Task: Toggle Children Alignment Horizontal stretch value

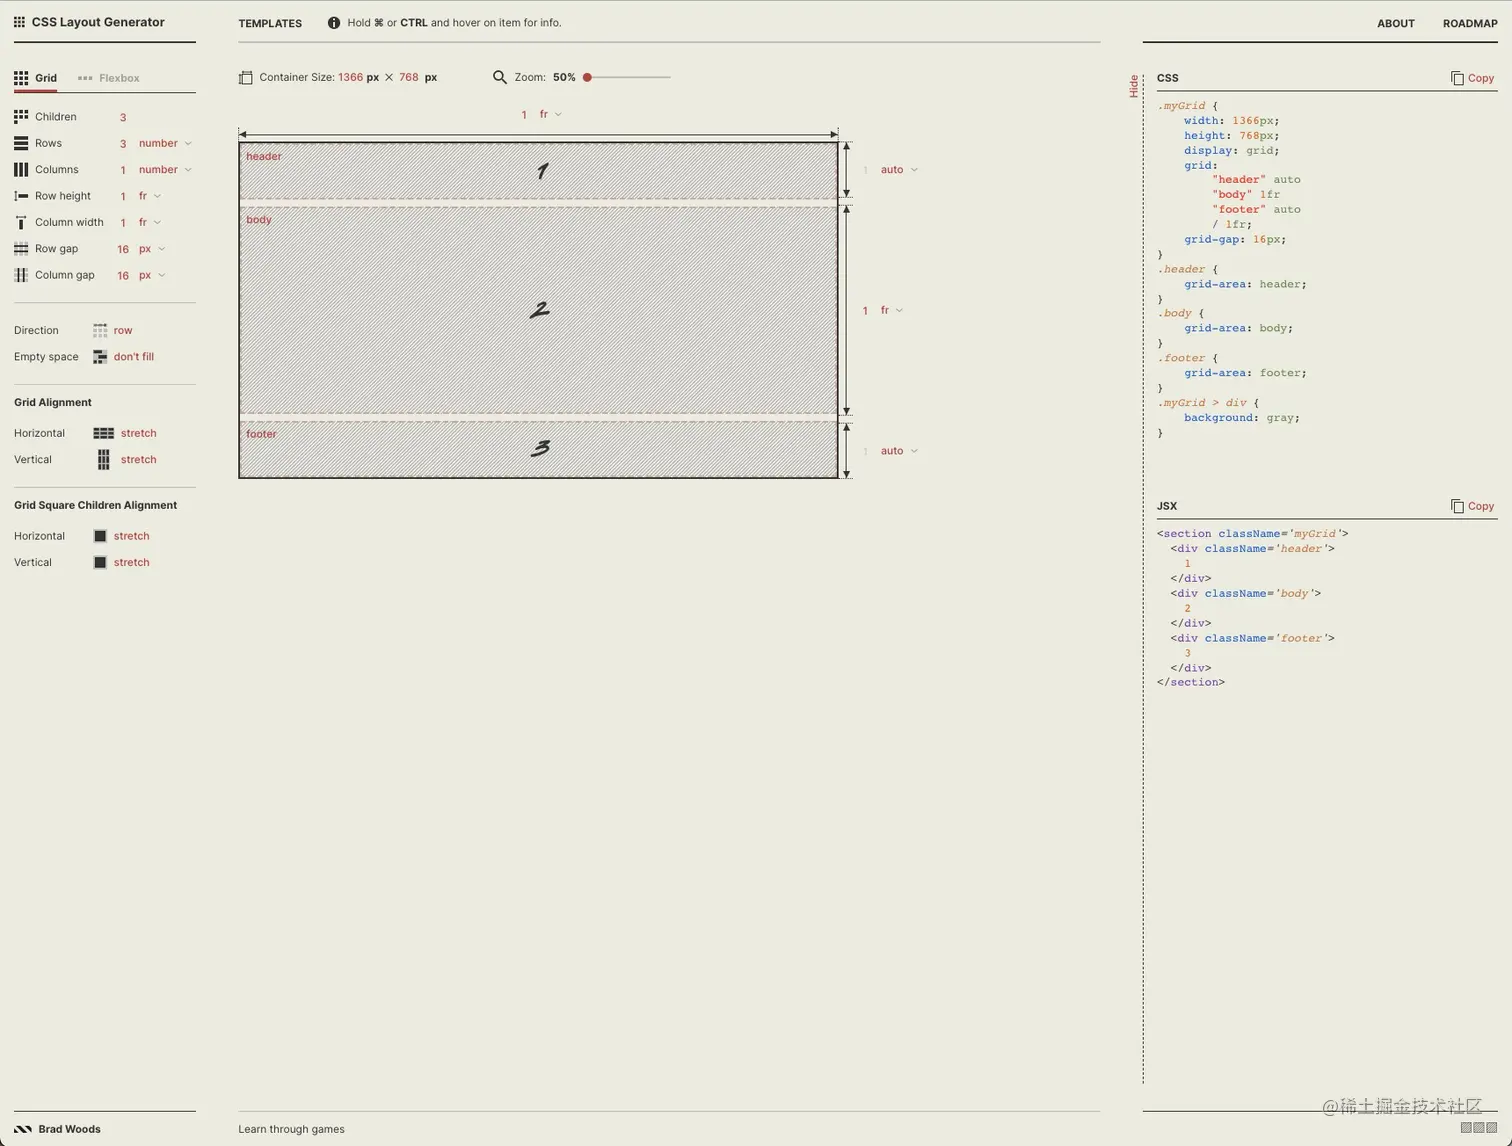Action: coord(132,536)
